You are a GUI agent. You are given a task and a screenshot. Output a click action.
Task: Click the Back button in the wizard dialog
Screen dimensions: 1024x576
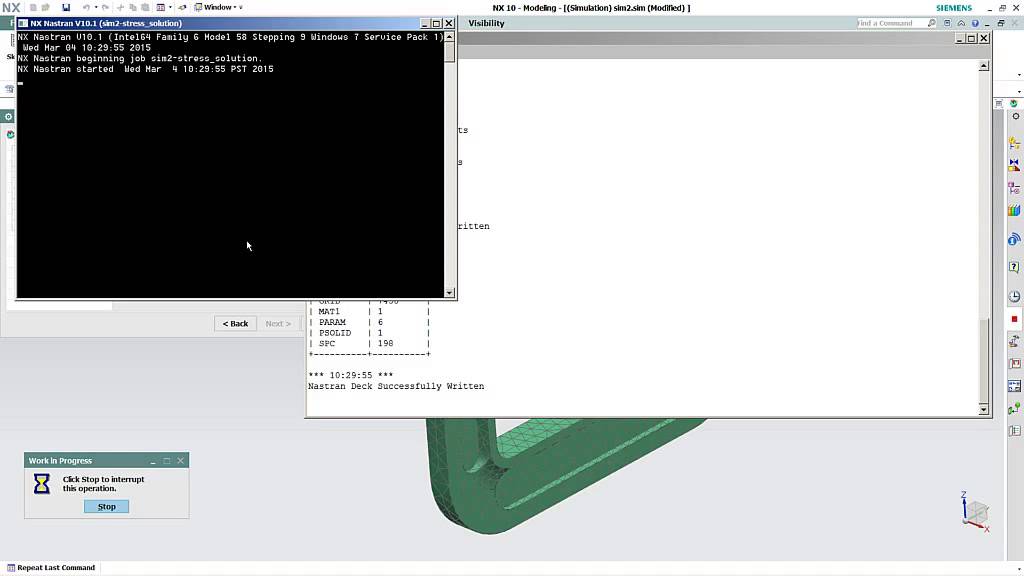coord(235,323)
